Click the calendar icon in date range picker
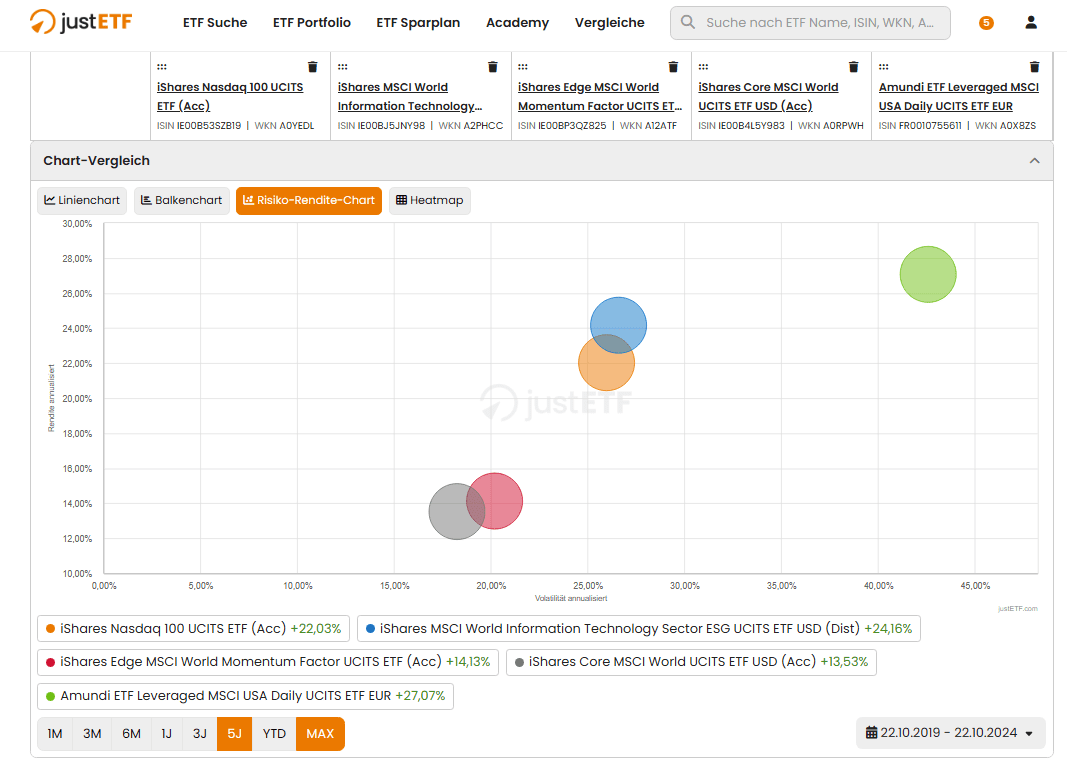Image resolution: width=1067 pixels, height=759 pixels. 871,732
